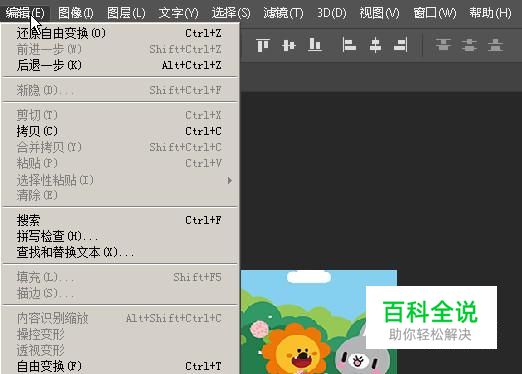Open the 文字(Y) menu
522x374 pixels.
pyautogui.click(x=178, y=13)
